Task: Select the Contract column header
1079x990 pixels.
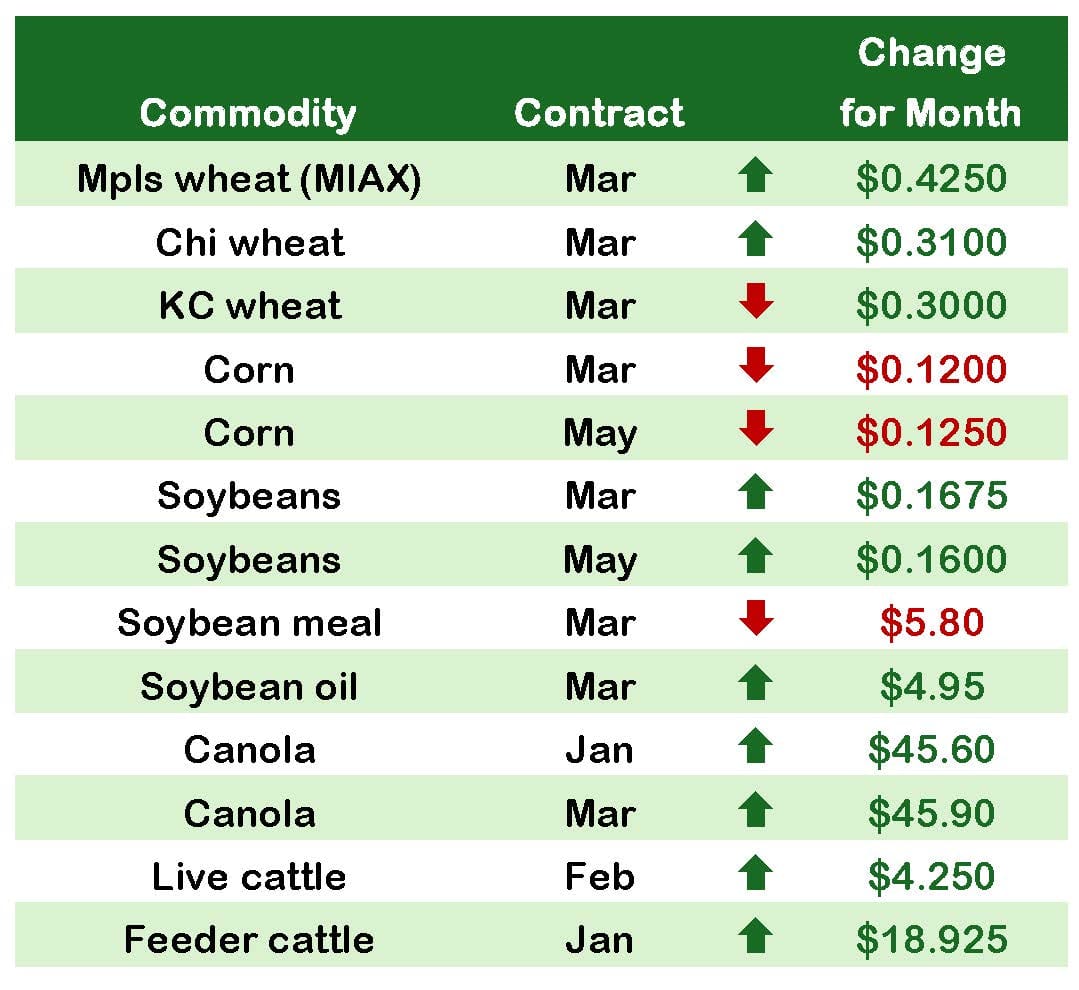Action: coord(599,113)
